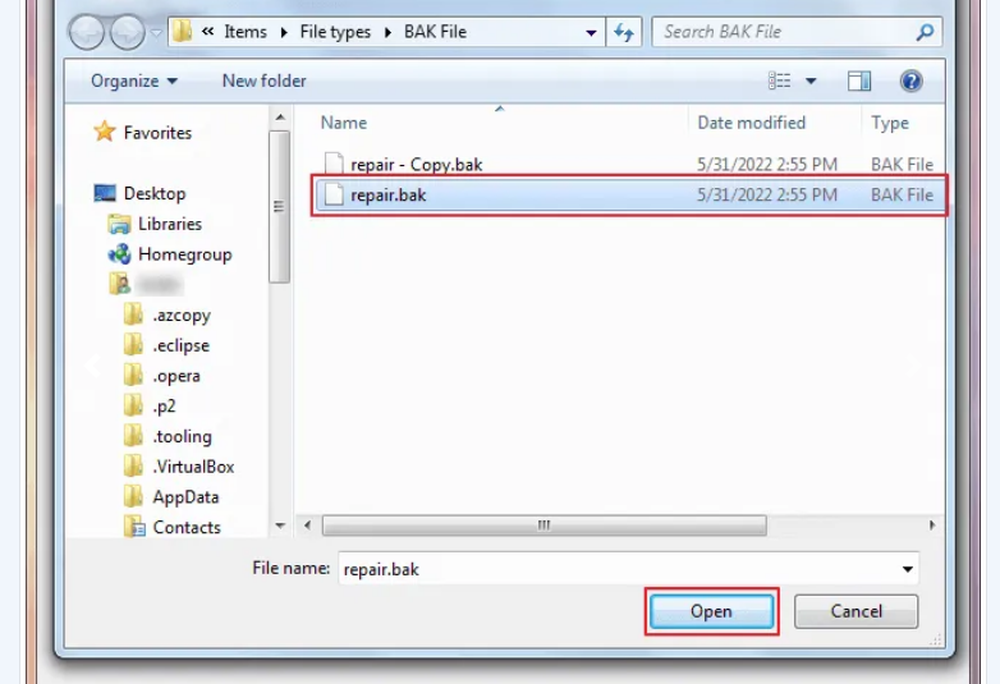This screenshot has width=1000, height=684.
Task: Open Libraries in the navigation pane
Action: tap(170, 224)
